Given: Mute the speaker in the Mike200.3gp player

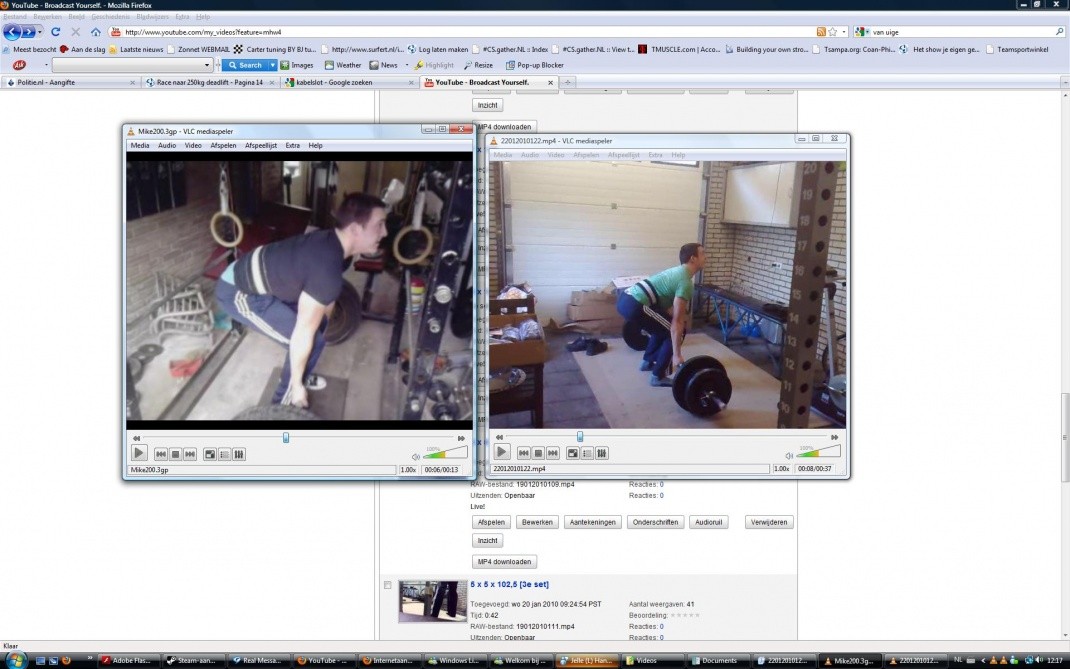Looking at the screenshot, I should (x=416, y=456).
